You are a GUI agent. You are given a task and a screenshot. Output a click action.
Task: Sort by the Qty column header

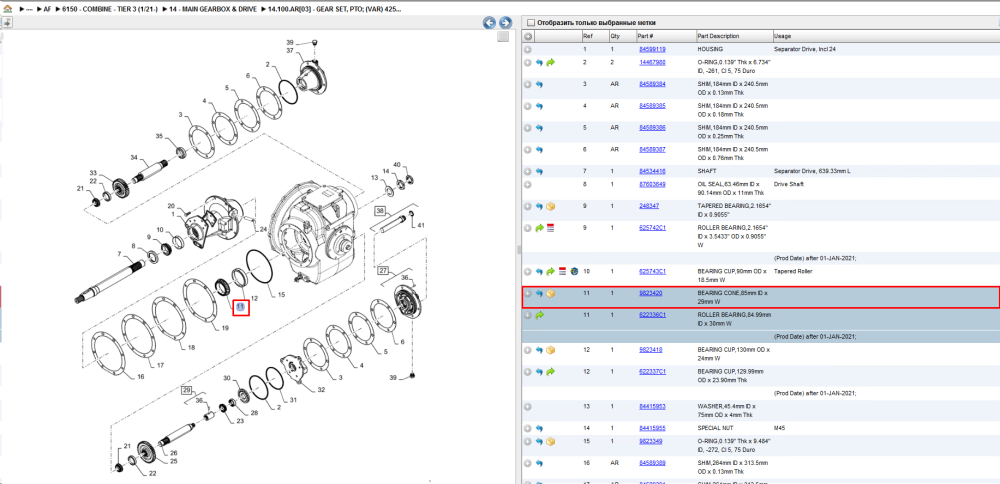[622, 36]
